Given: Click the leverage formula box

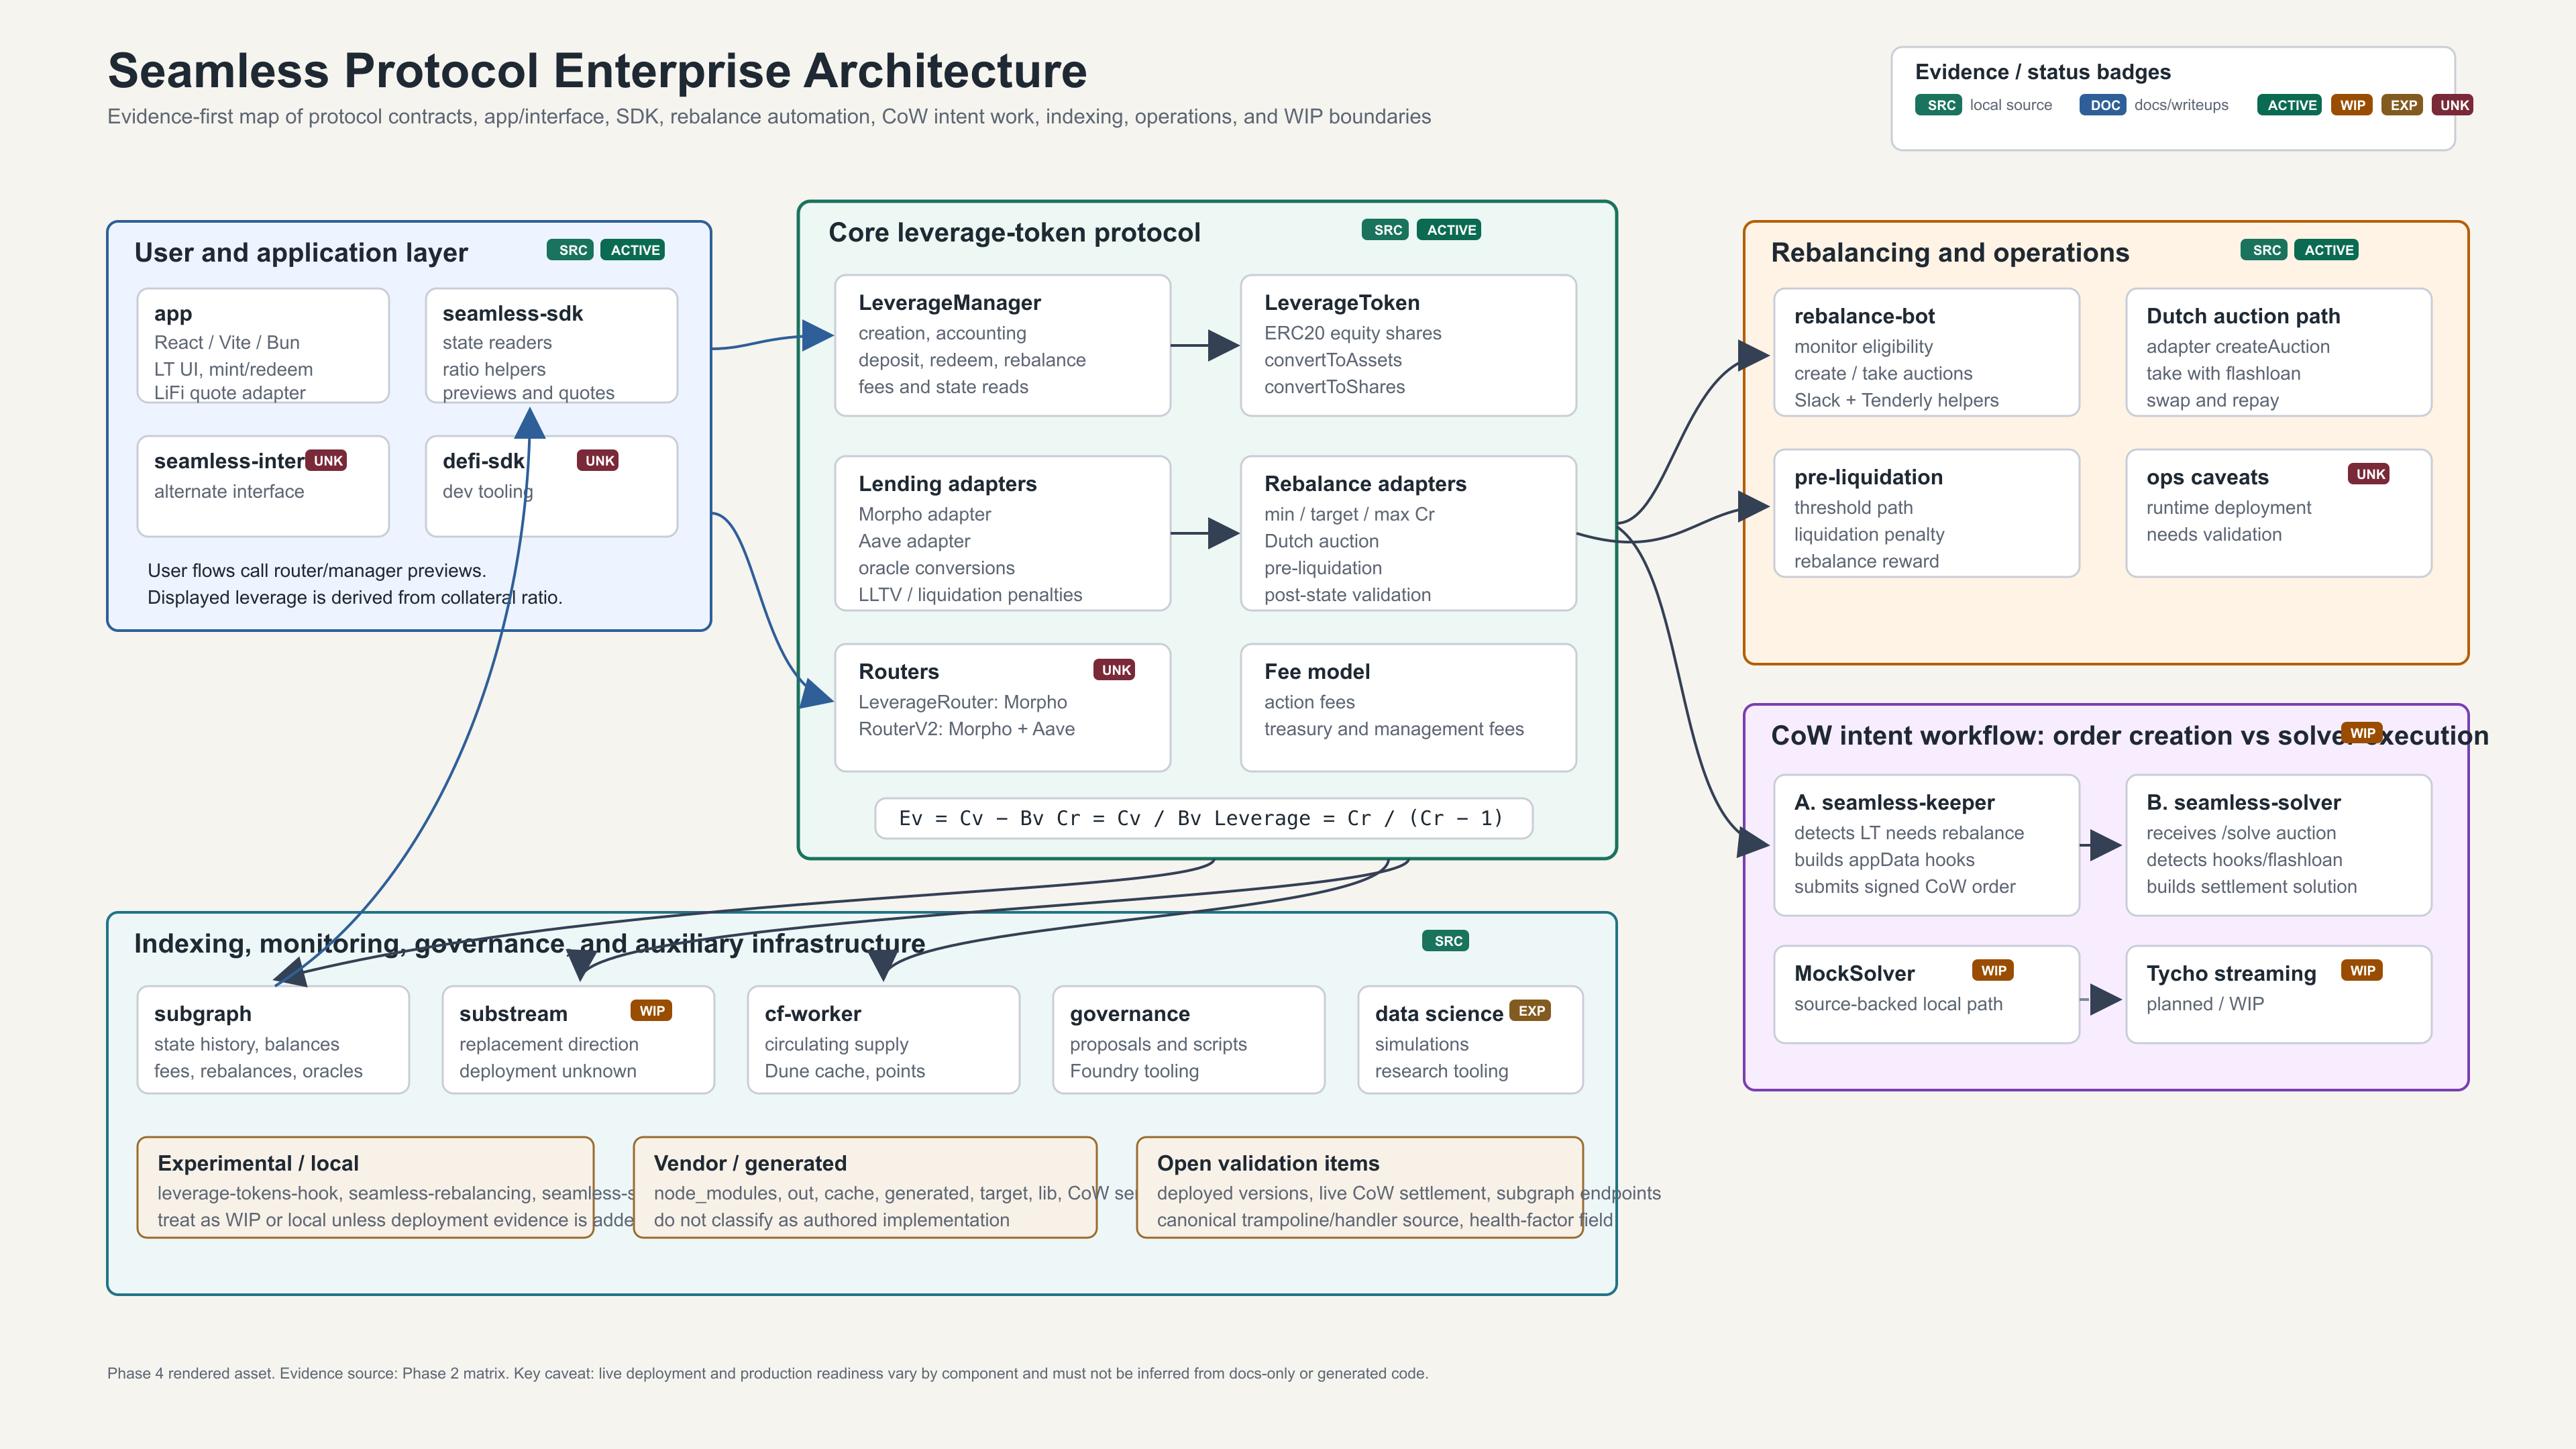Looking at the screenshot, I should (1203, 818).
